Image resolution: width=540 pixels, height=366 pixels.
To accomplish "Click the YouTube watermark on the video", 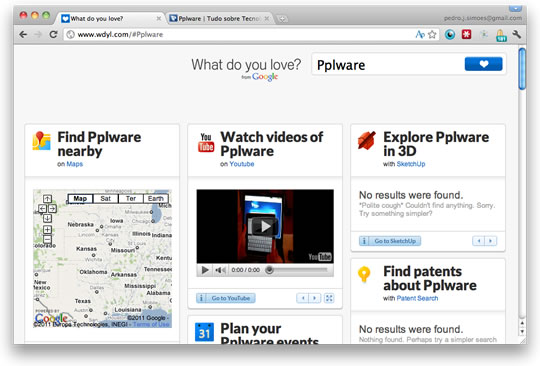I will (x=320, y=257).
